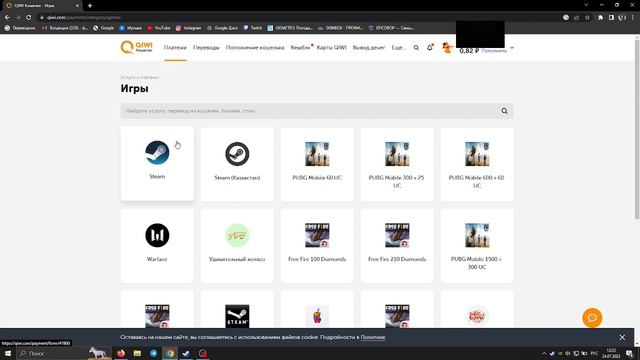Click the search button in services field

click(x=505, y=111)
